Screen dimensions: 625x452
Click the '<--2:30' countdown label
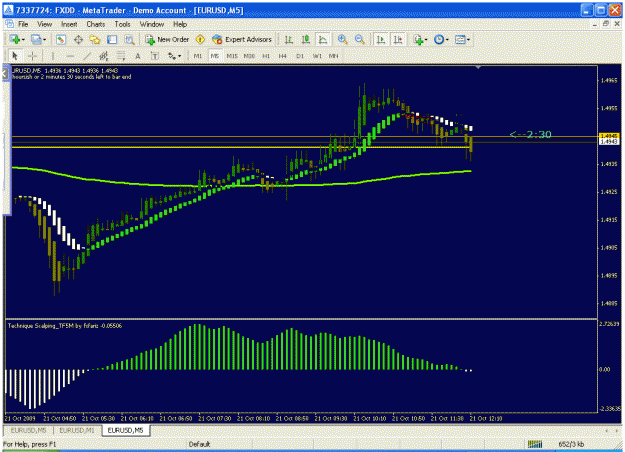pyautogui.click(x=531, y=135)
